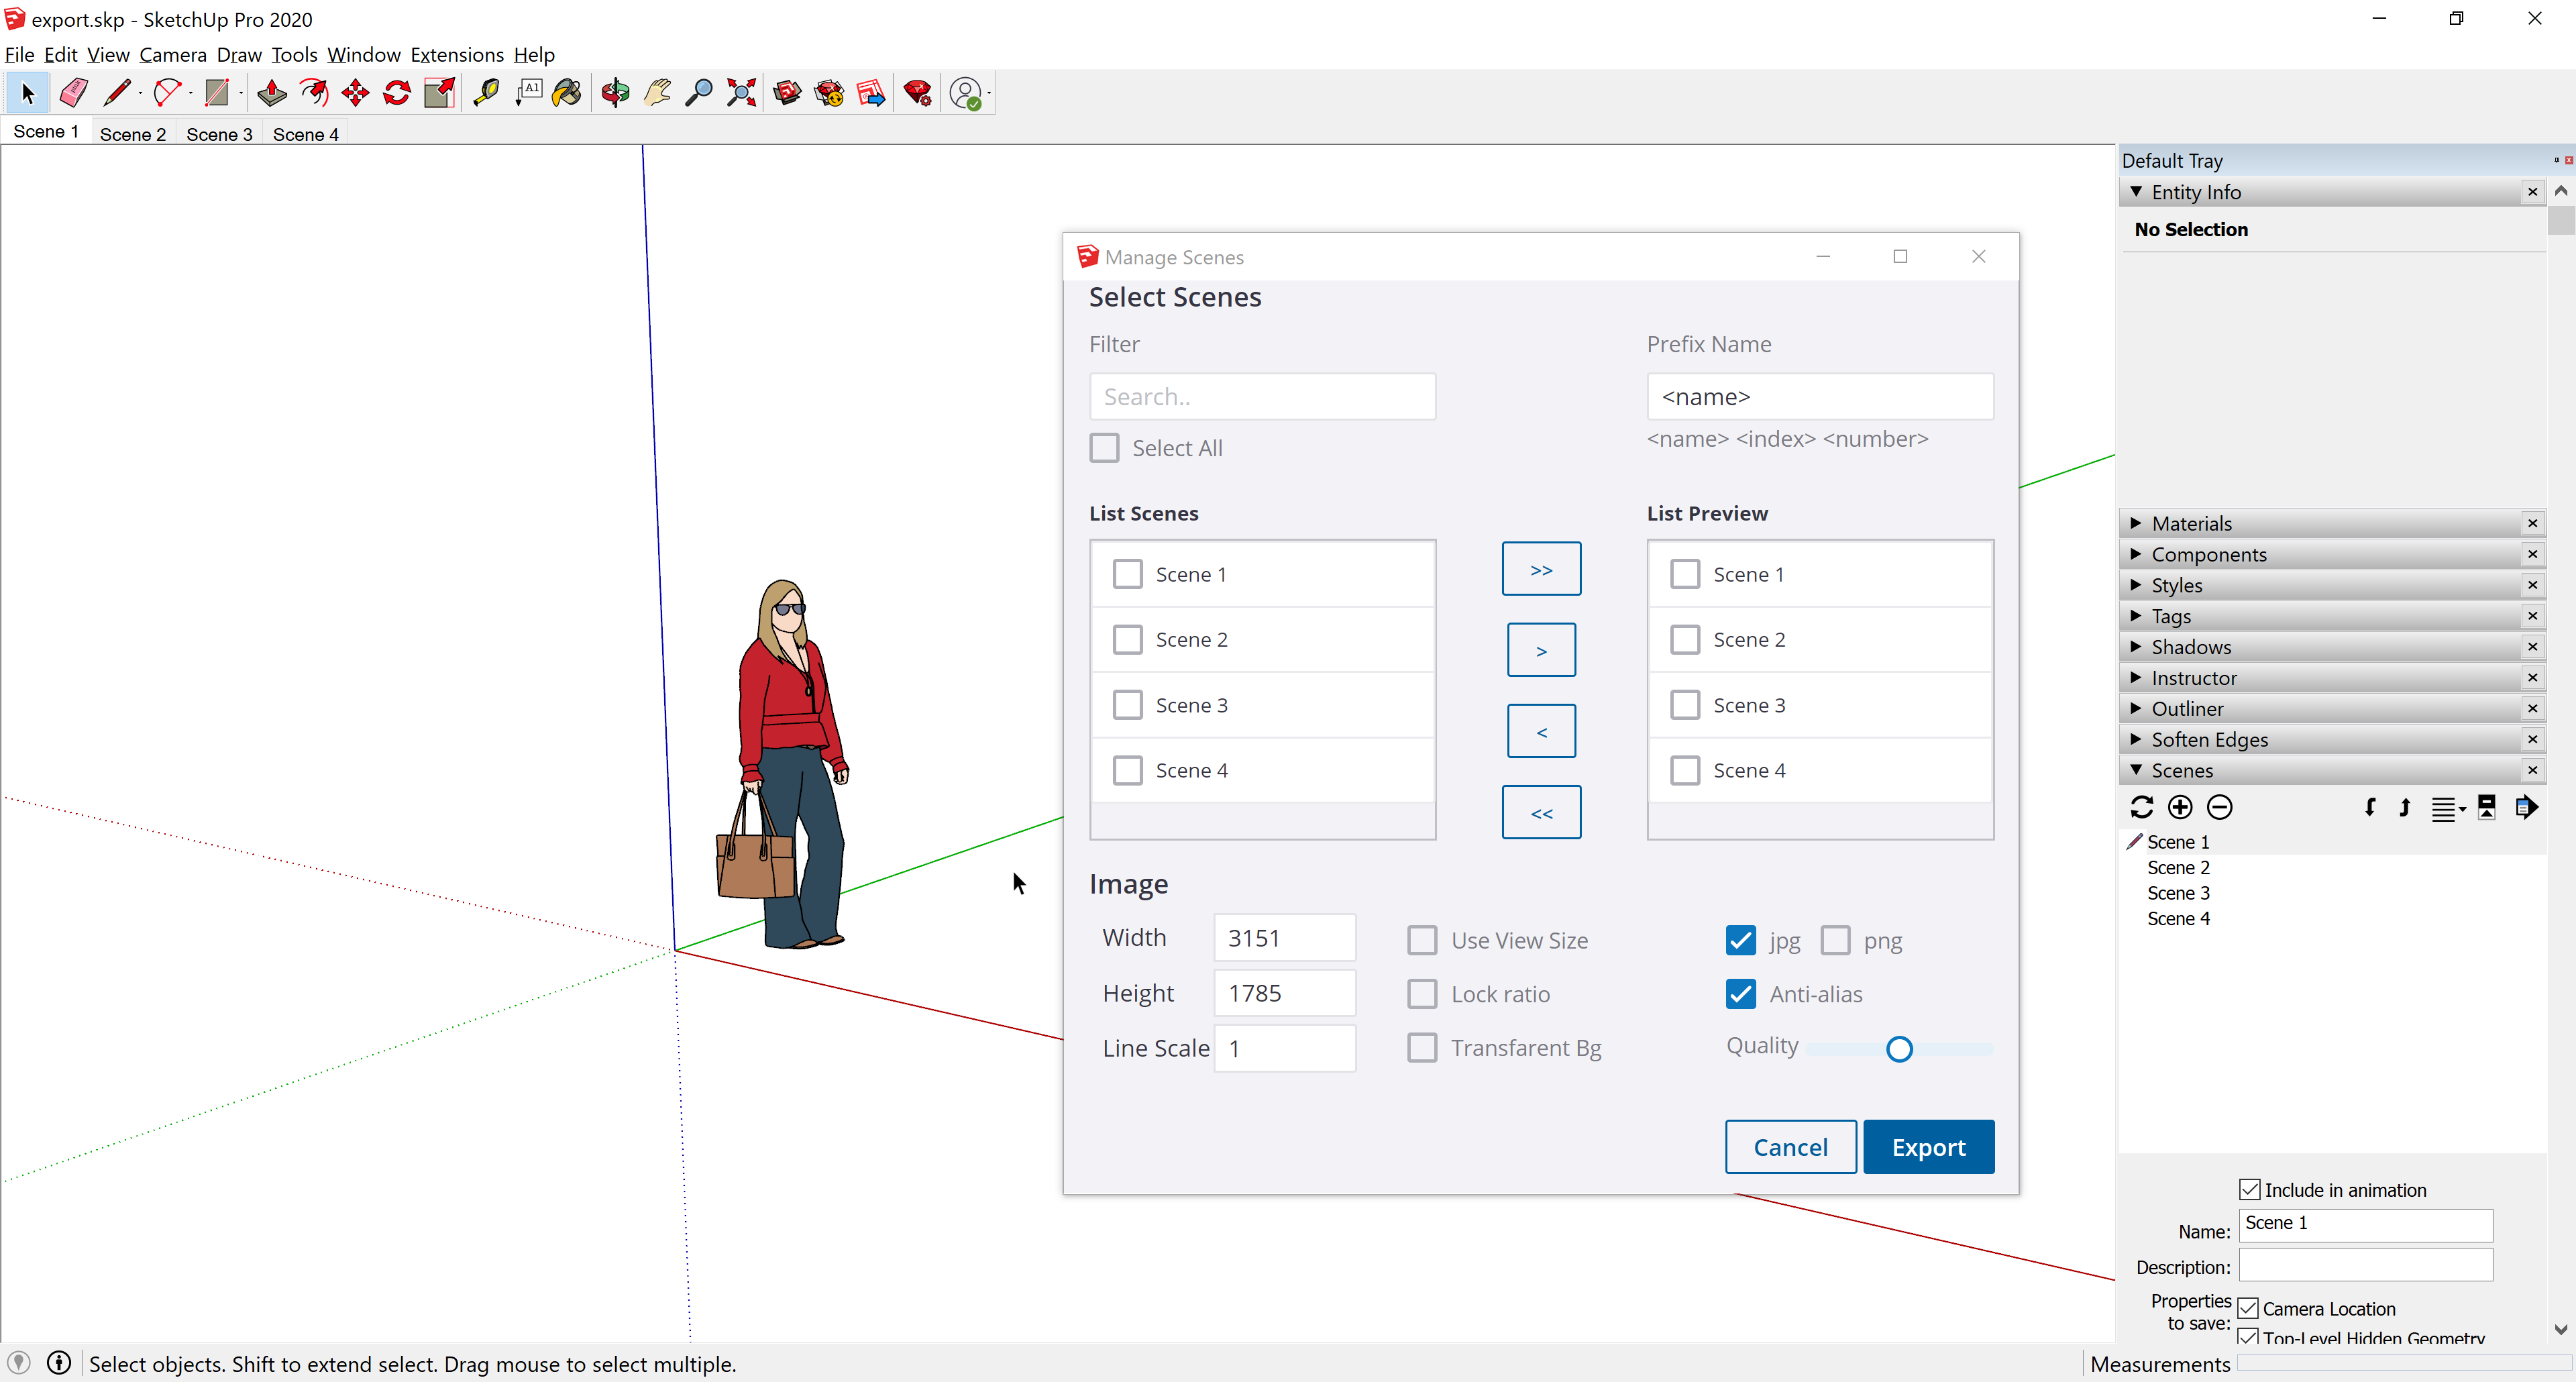Click Update Scene refresh icon
The width and height of the screenshot is (2576, 1382).
2141,807
